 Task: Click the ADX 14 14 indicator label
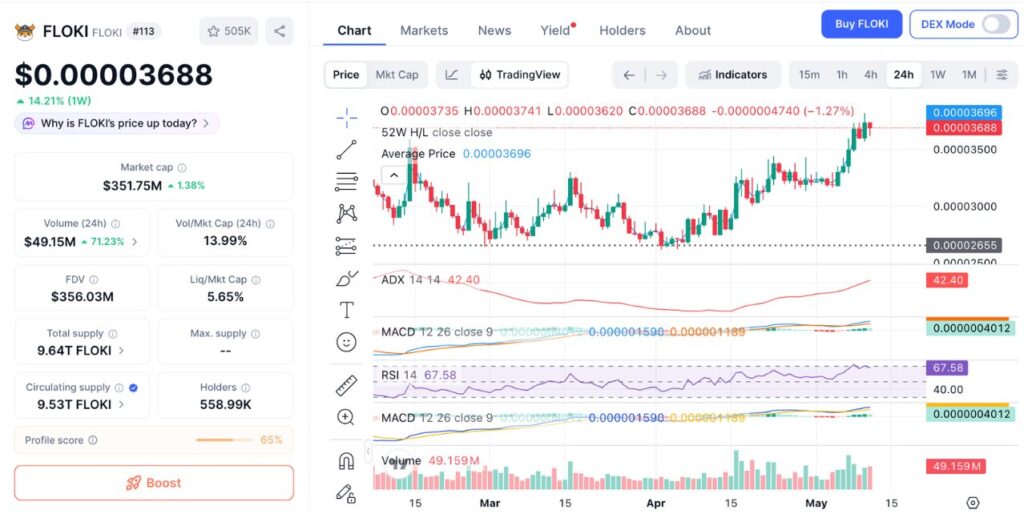pos(411,280)
